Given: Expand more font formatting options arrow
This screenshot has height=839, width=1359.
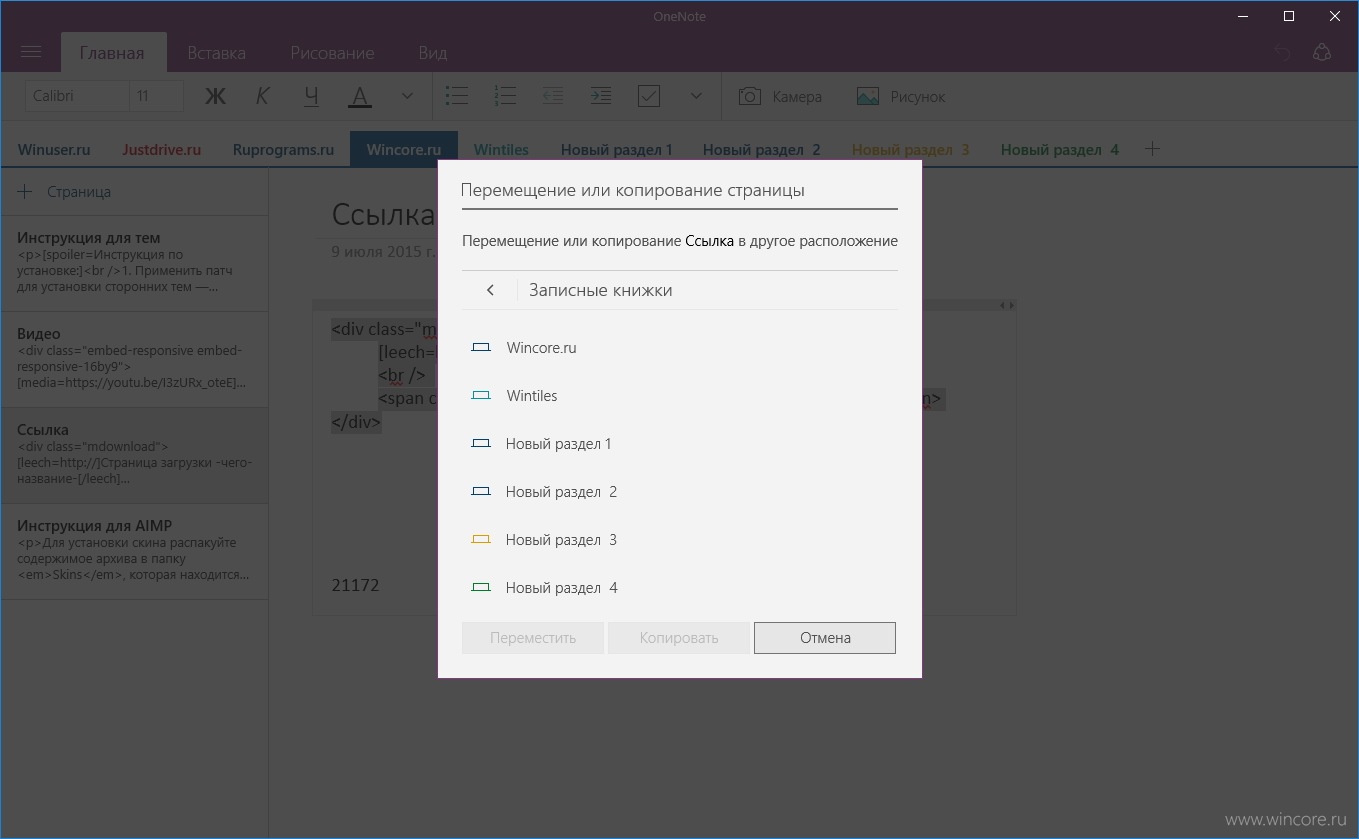Looking at the screenshot, I should 407,96.
